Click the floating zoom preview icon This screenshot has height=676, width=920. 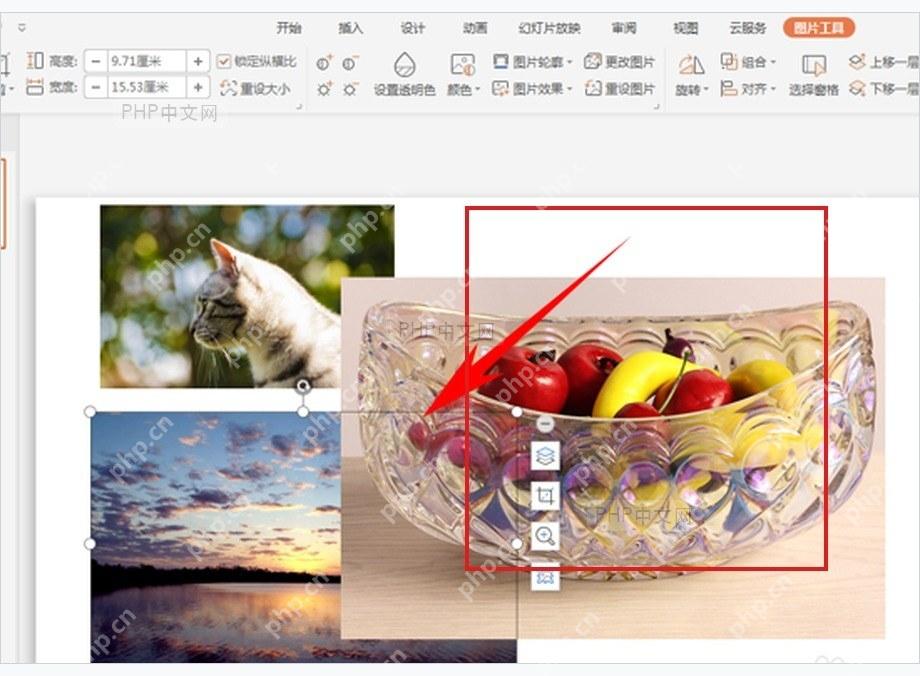click(545, 536)
